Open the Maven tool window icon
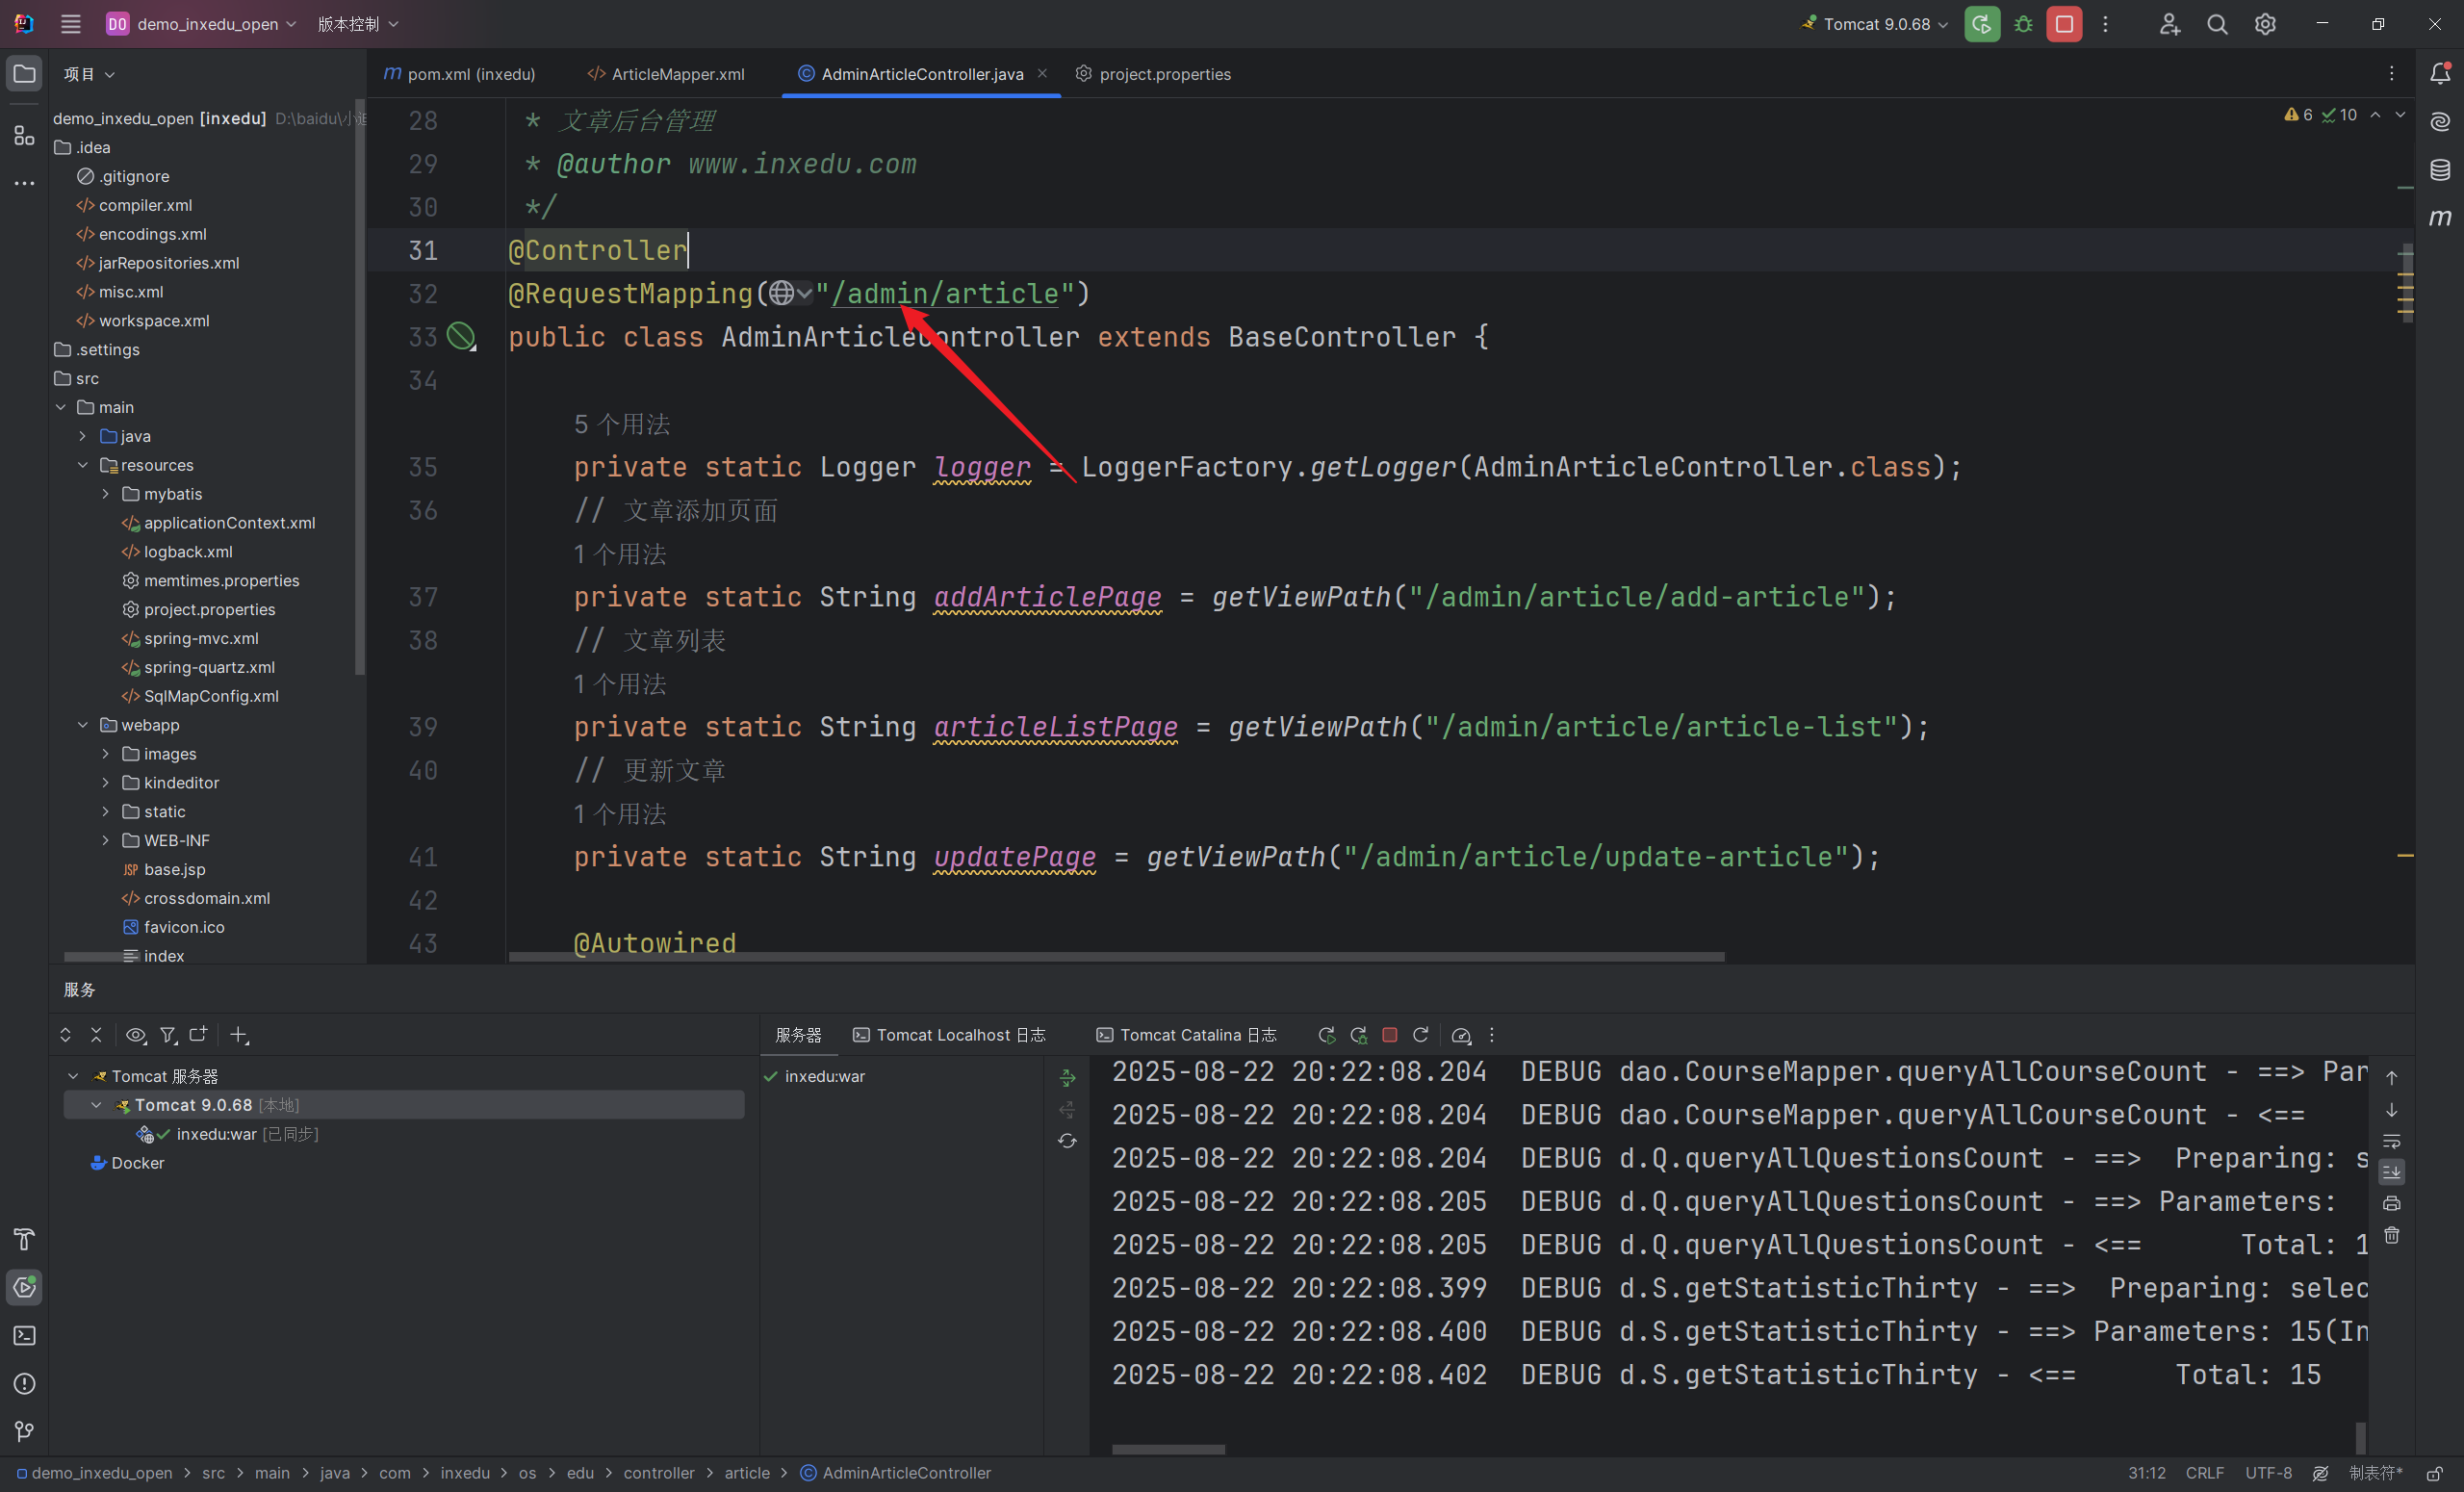Viewport: 2464px width, 1492px height. click(2439, 217)
